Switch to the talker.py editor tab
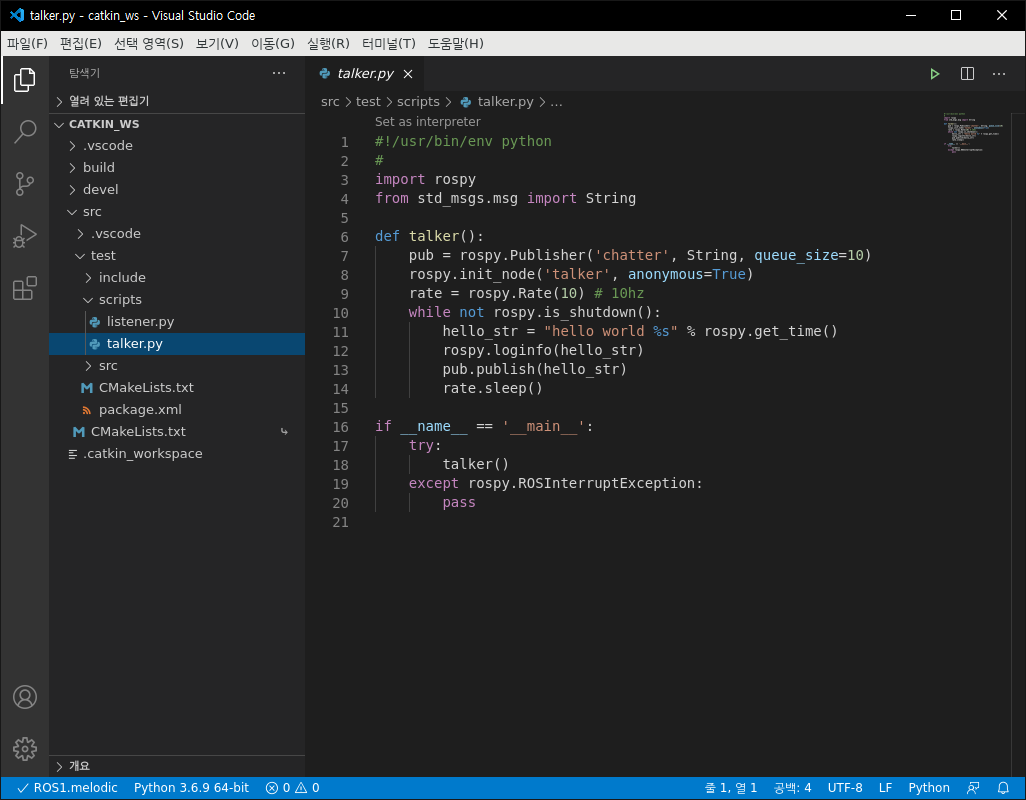The image size is (1026, 800). tap(365, 74)
